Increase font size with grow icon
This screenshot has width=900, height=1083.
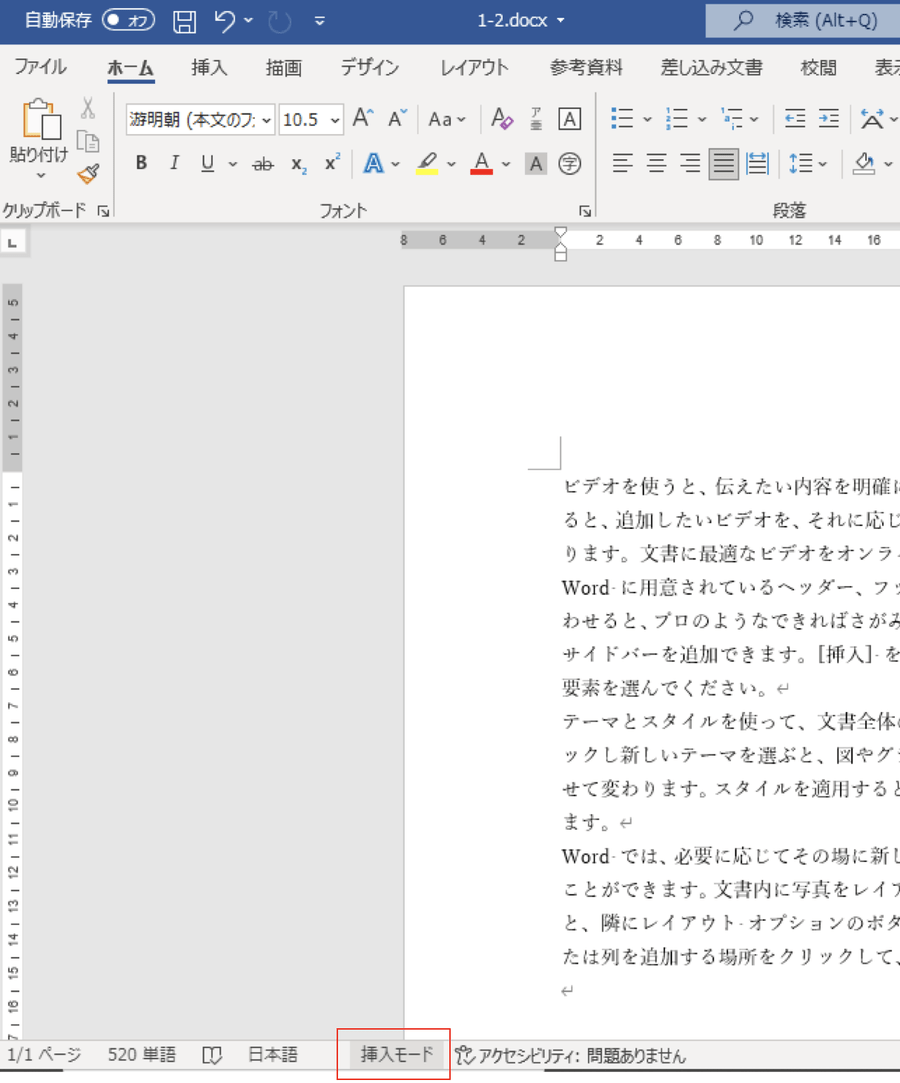(x=363, y=119)
